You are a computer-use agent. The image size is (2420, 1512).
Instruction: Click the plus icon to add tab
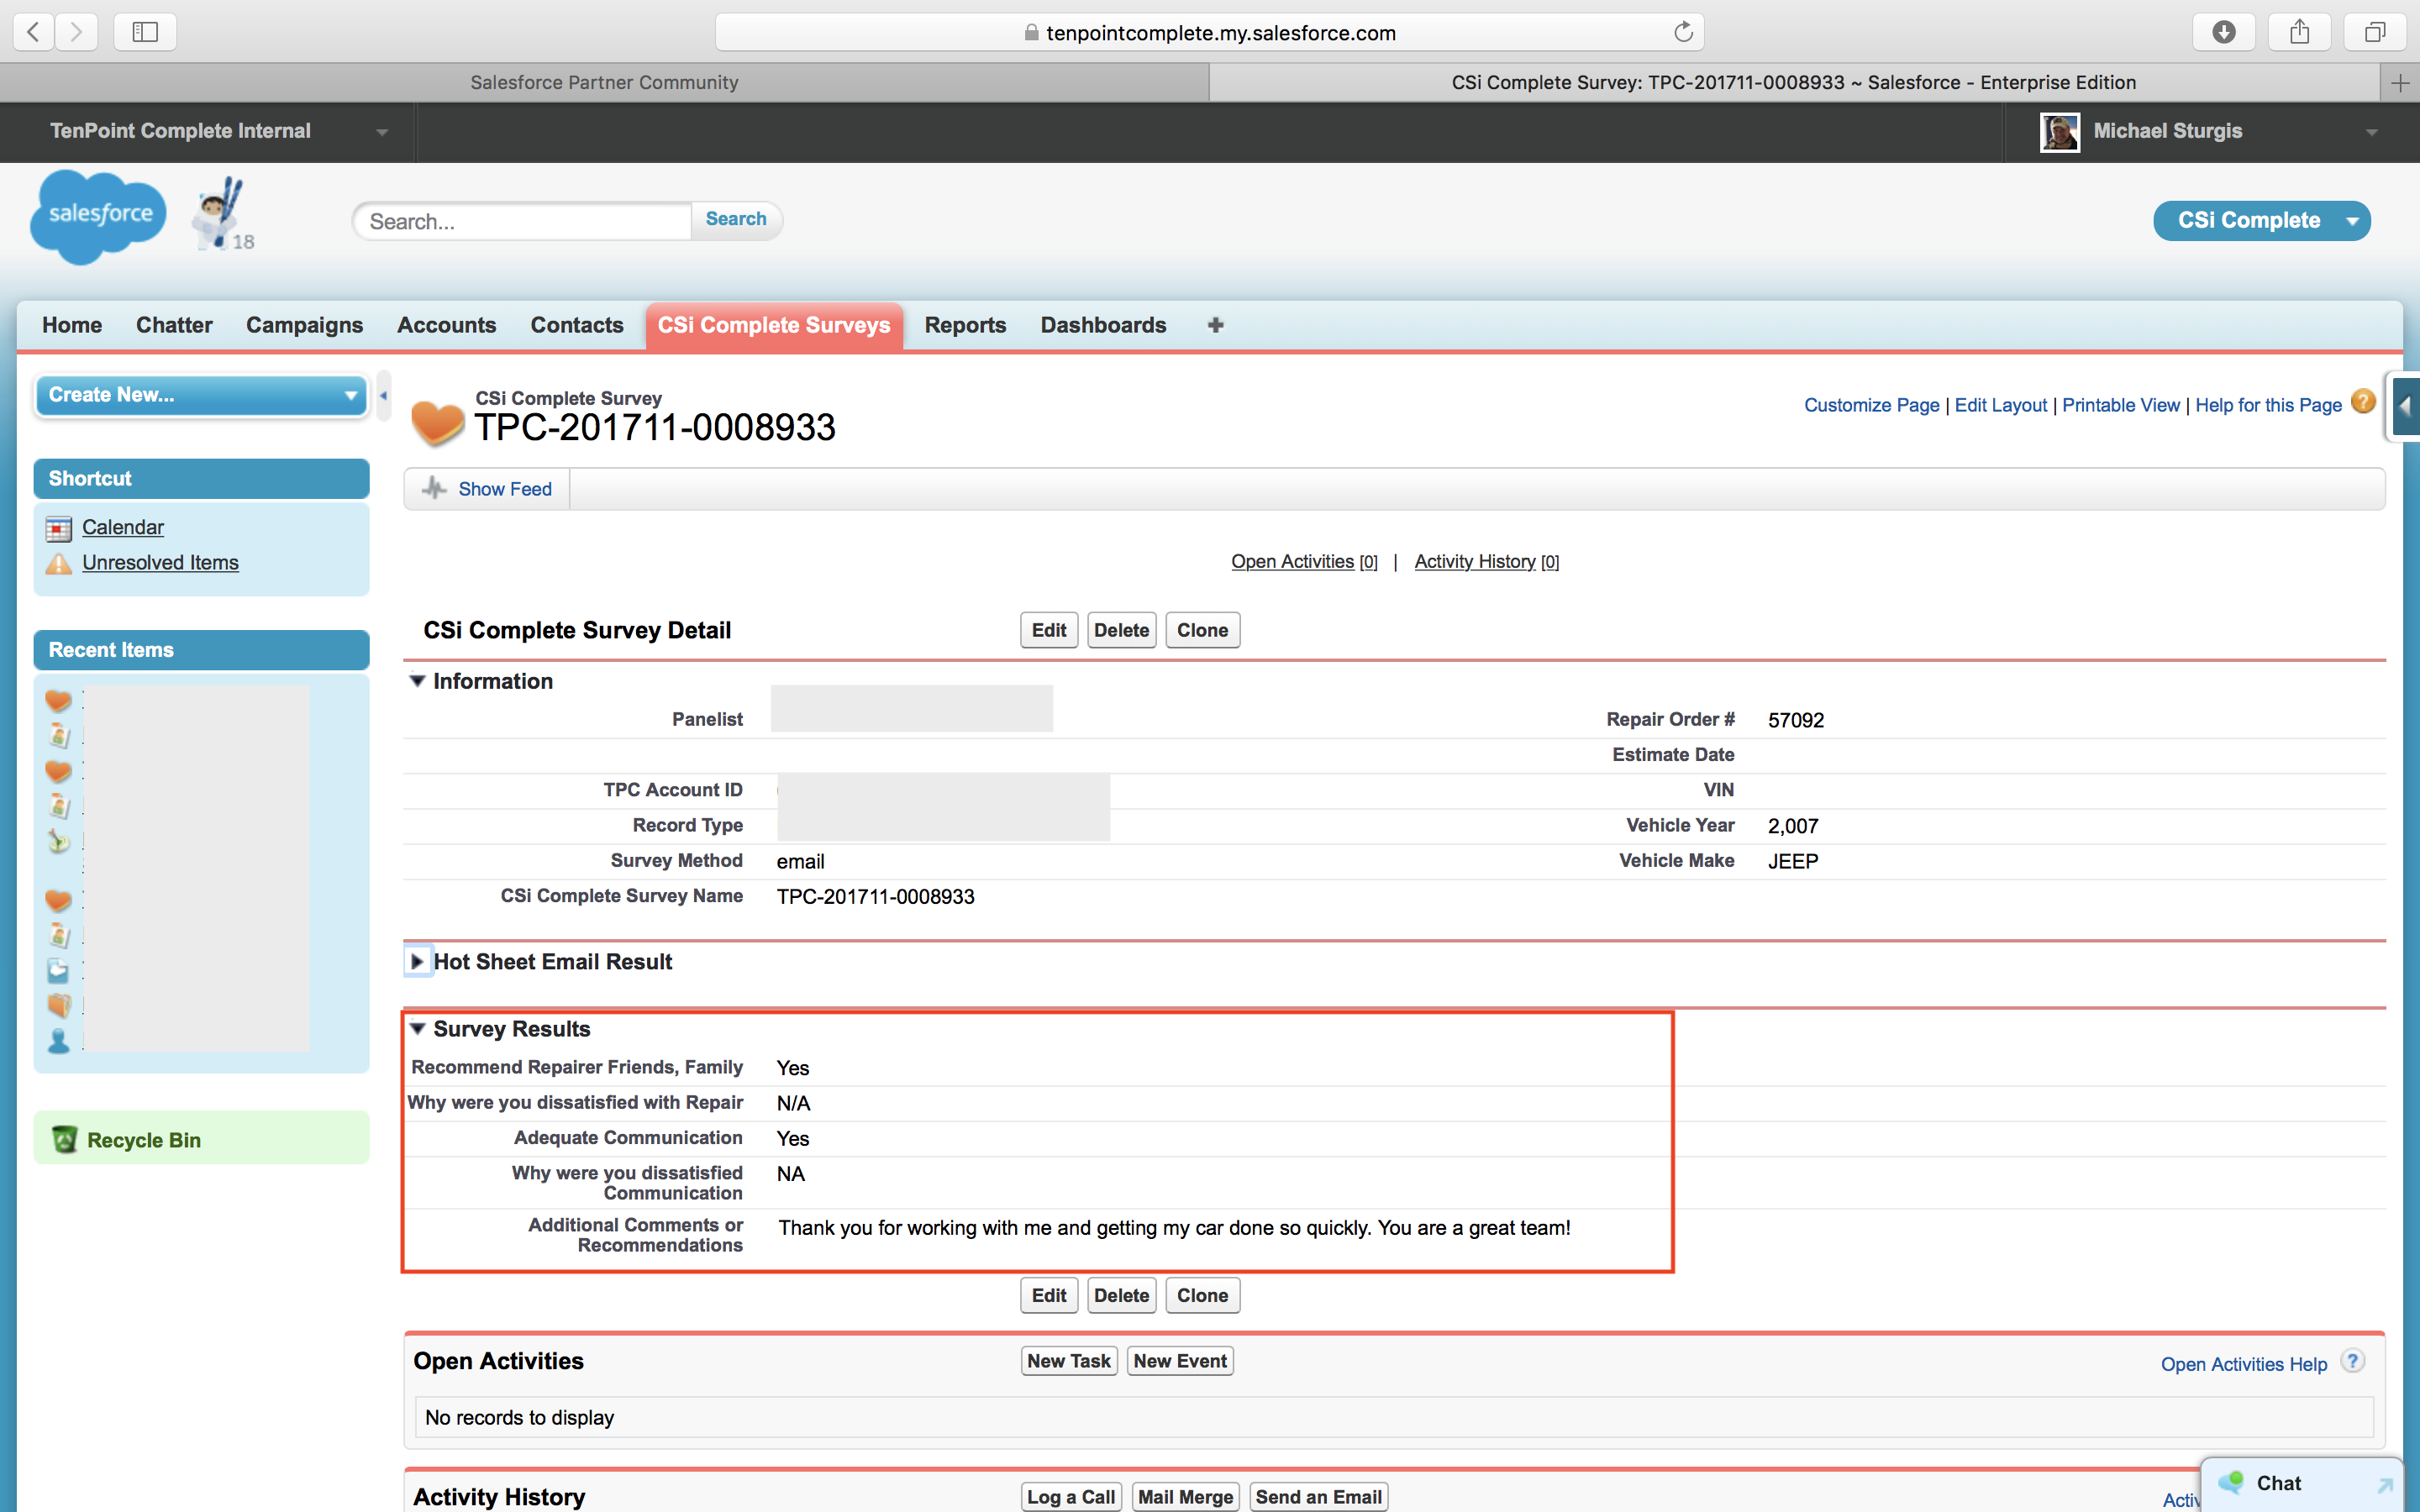1215,325
